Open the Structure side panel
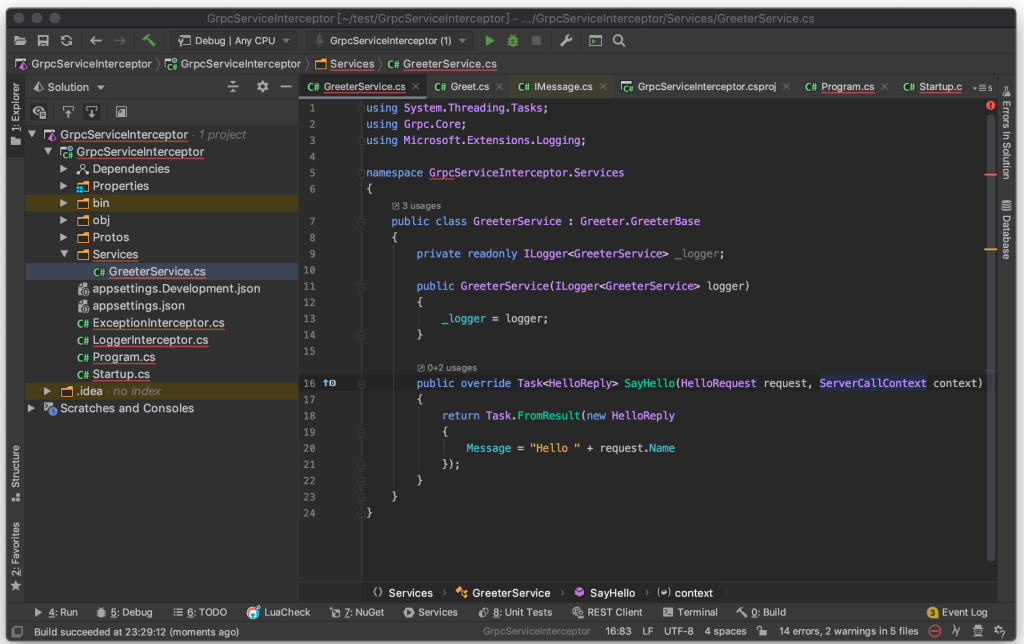Screen dimensions: 1024x644 (x=16, y=474)
